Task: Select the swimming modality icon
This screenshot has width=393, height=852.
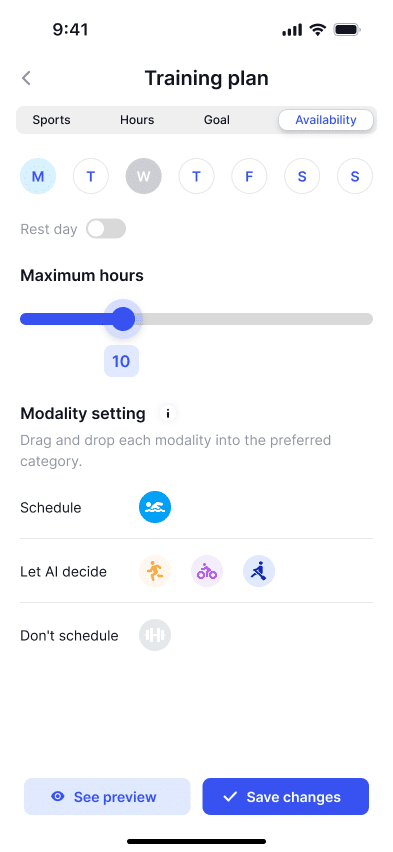Action: [155, 508]
